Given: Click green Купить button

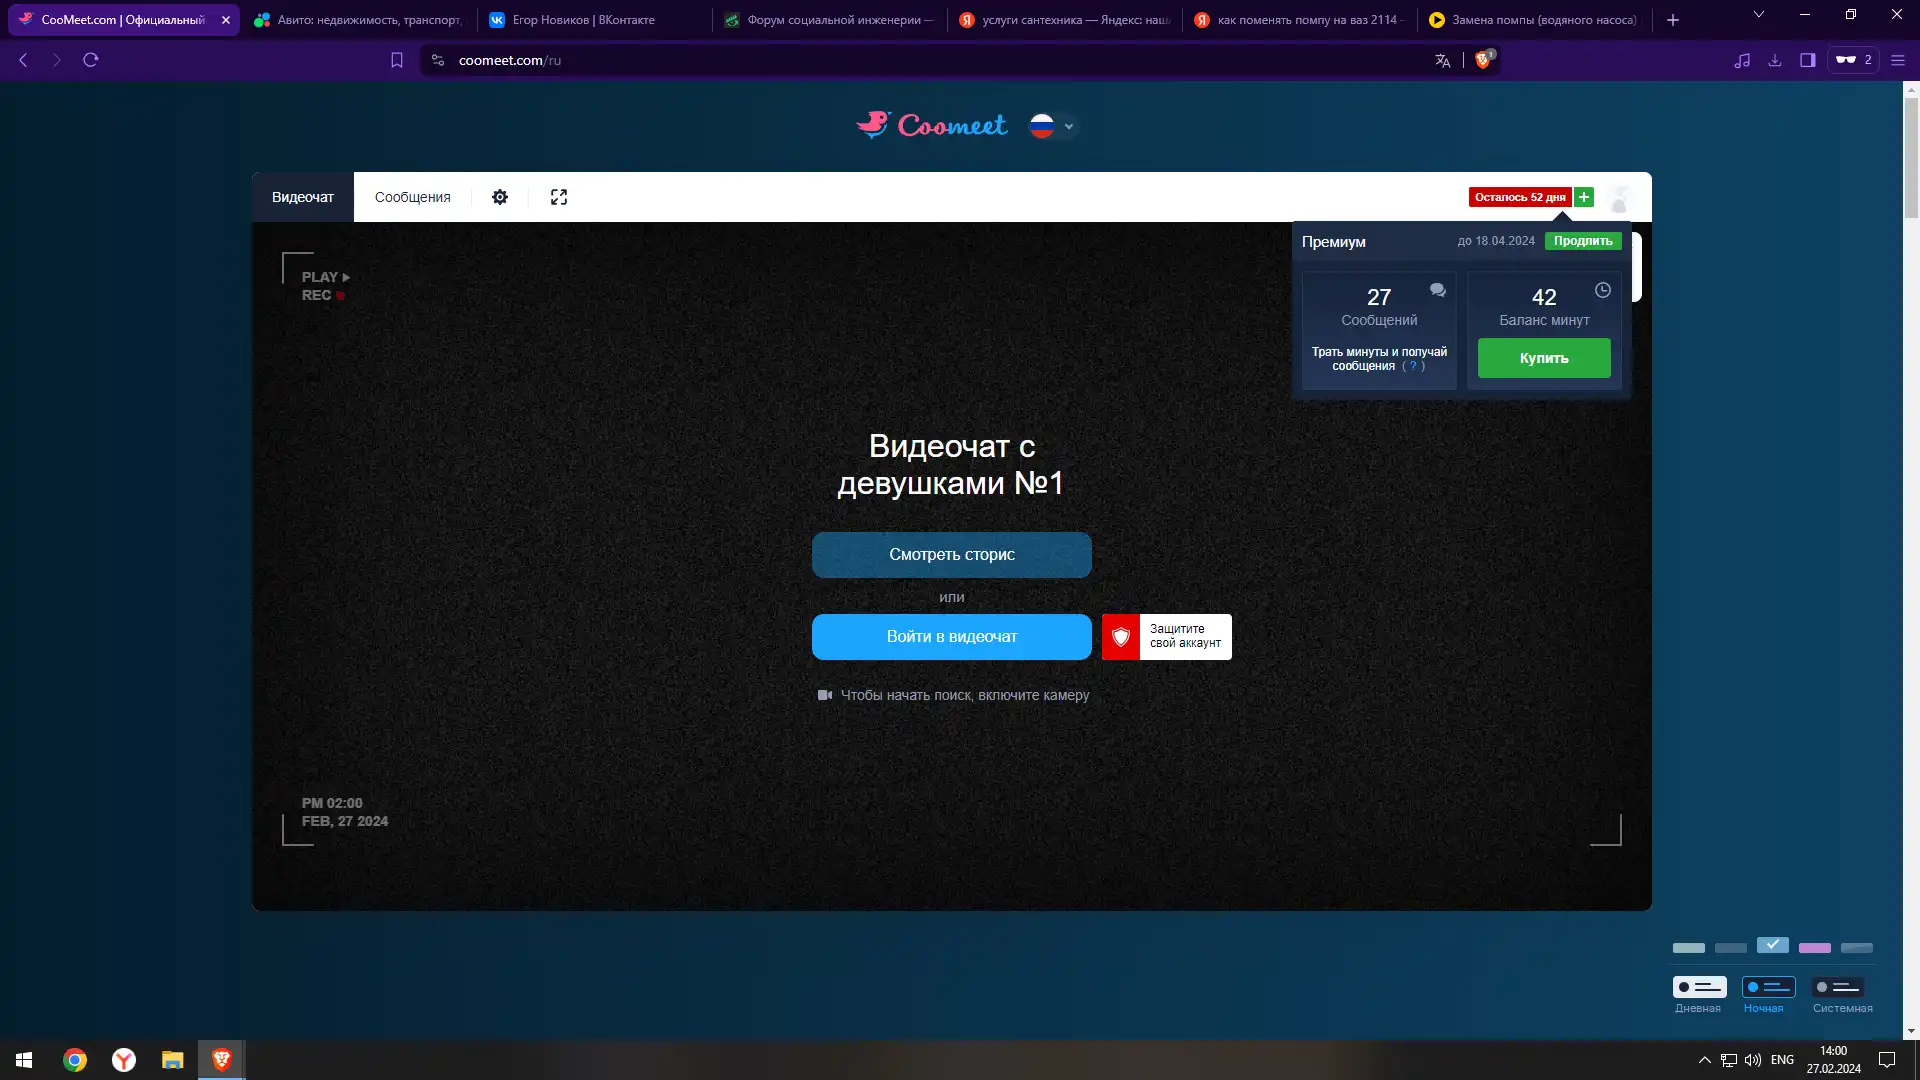Looking at the screenshot, I should coord(1543,358).
